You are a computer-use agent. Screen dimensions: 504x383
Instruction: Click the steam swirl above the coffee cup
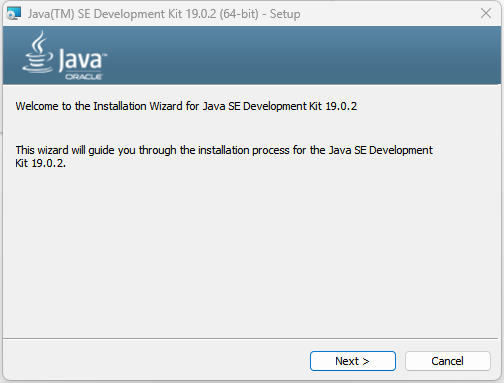39,41
